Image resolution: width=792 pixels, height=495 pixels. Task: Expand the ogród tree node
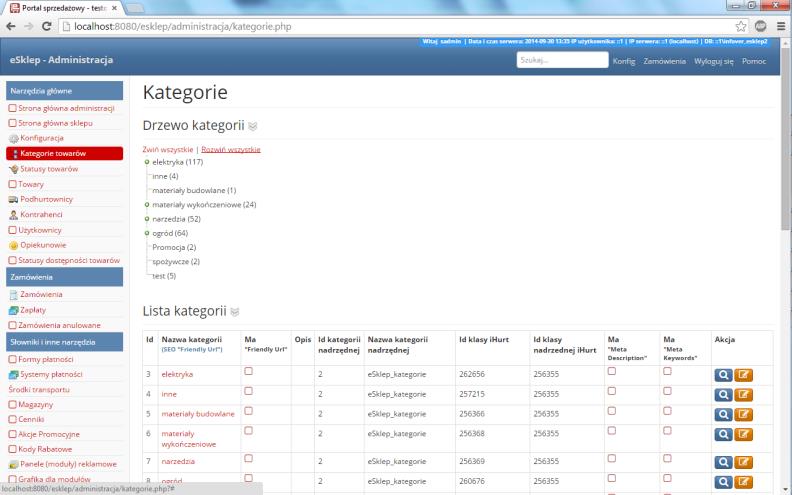pyautogui.click(x=147, y=233)
